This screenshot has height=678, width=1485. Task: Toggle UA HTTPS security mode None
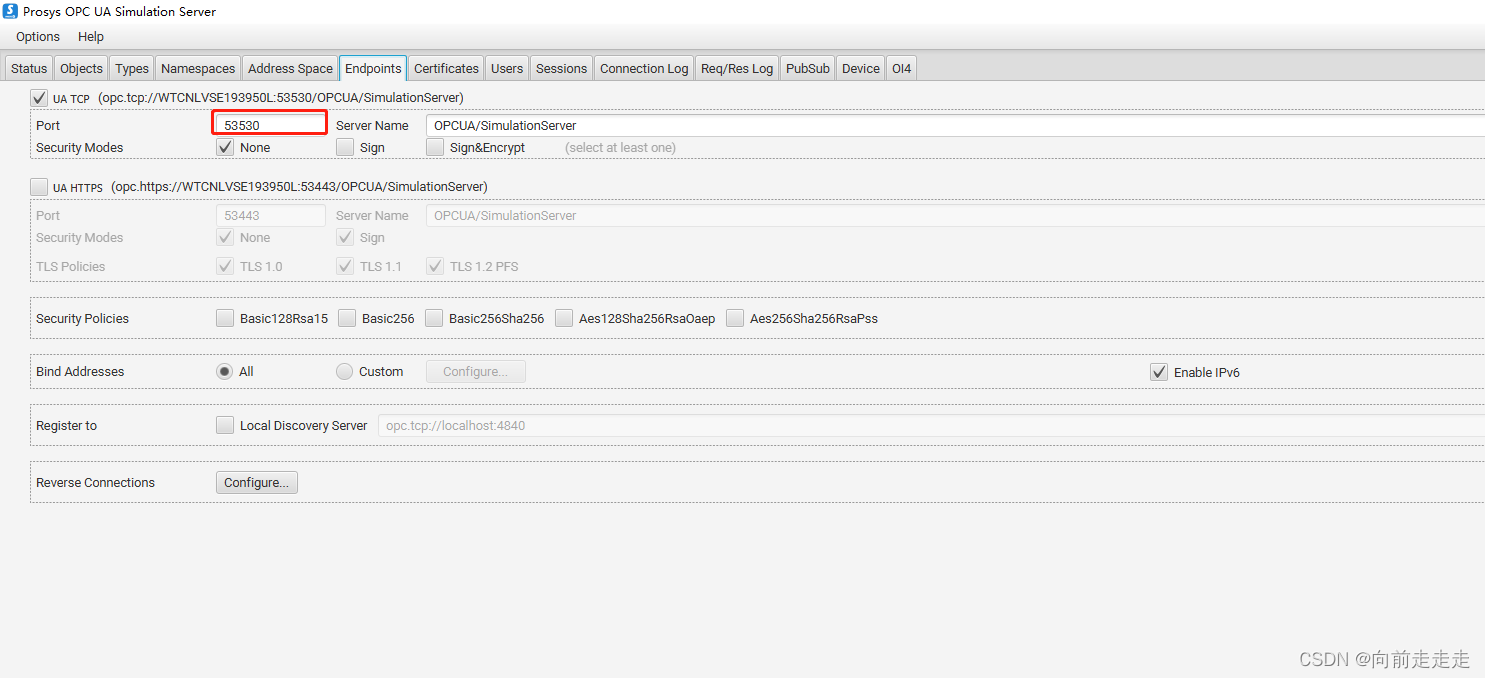coord(225,238)
